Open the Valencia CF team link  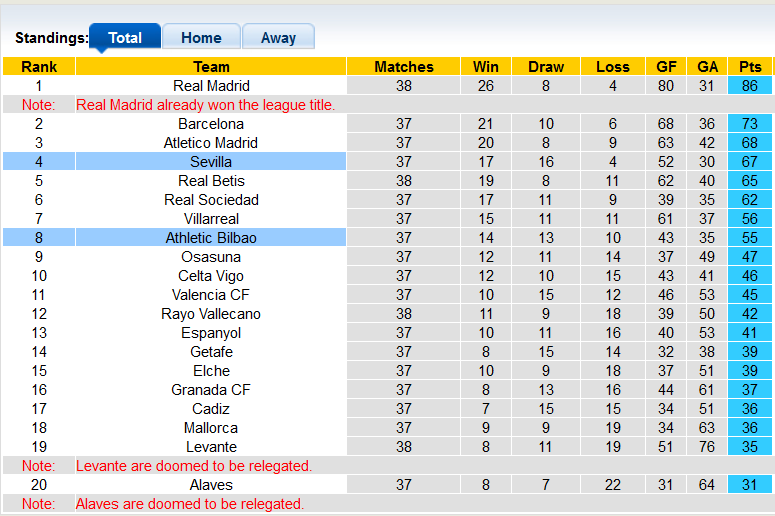pyautogui.click(x=211, y=295)
